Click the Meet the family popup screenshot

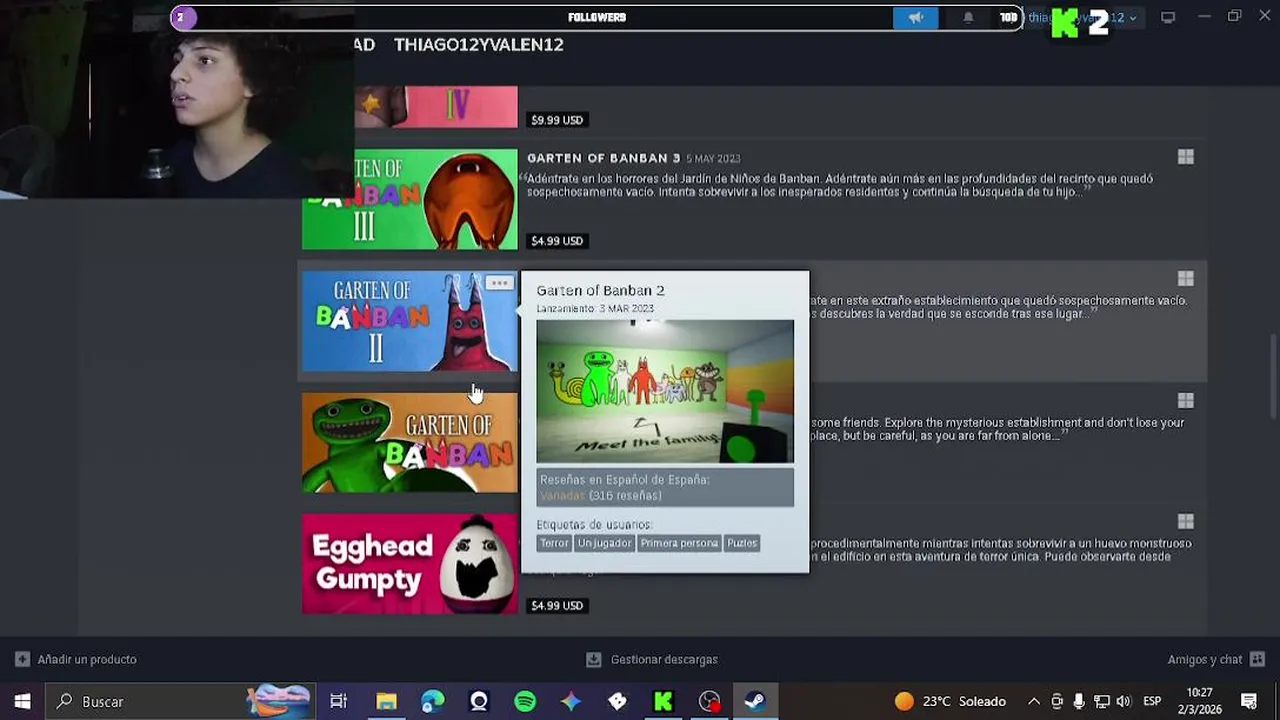click(x=665, y=391)
